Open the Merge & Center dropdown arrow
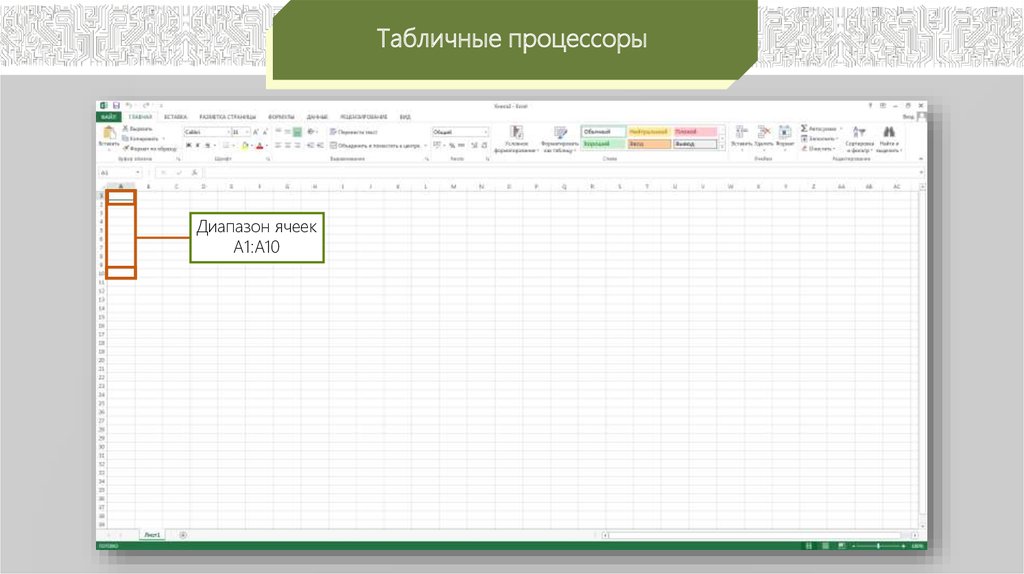This screenshot has height=574, width=1024. 425,146
